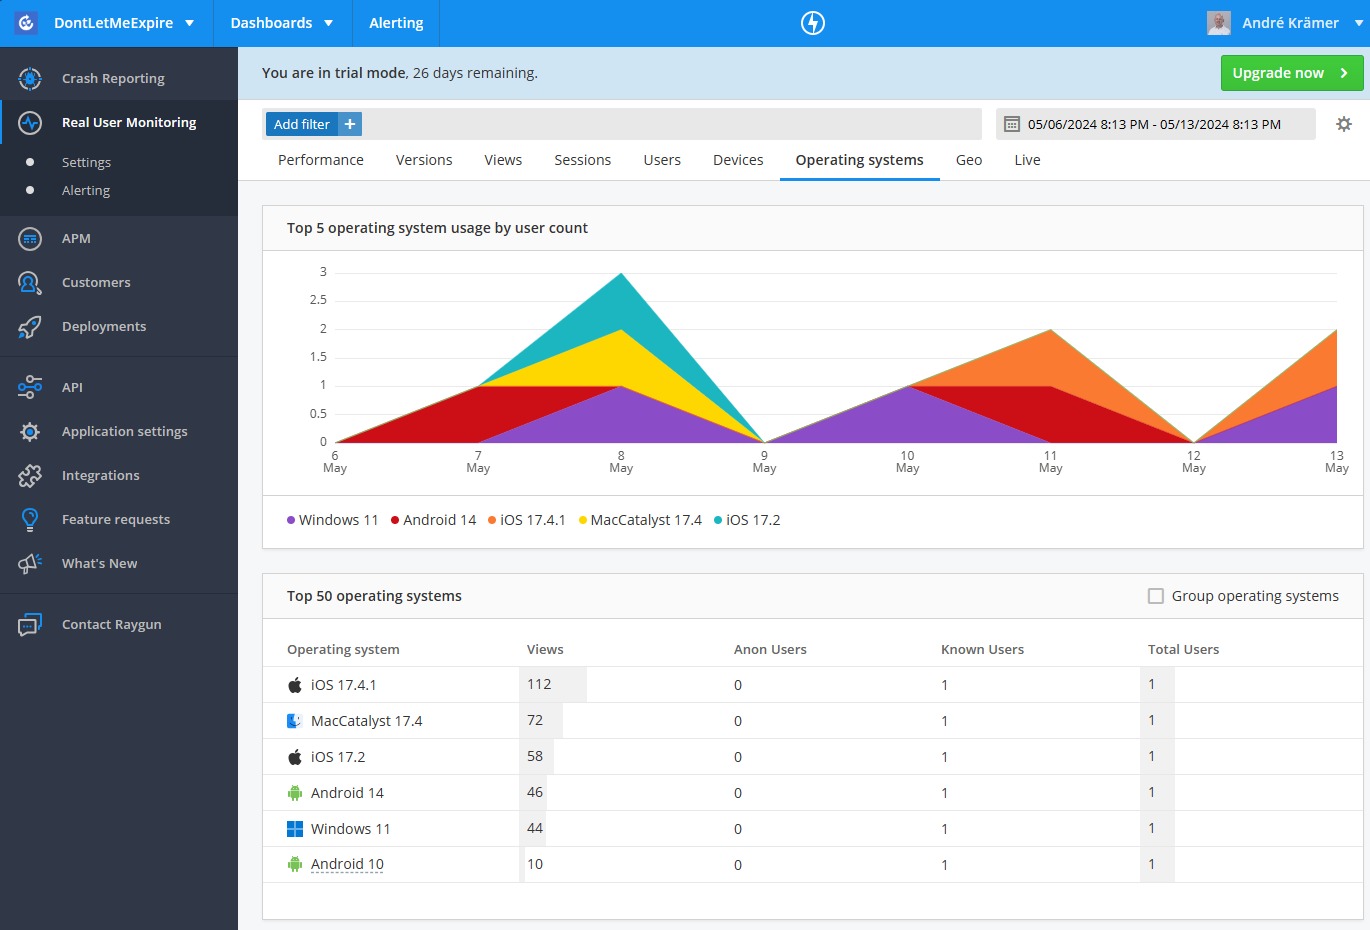Viewport: 1370px width, 930px height.
Task: Enable Group operating systems
Action: [1156, 595]
